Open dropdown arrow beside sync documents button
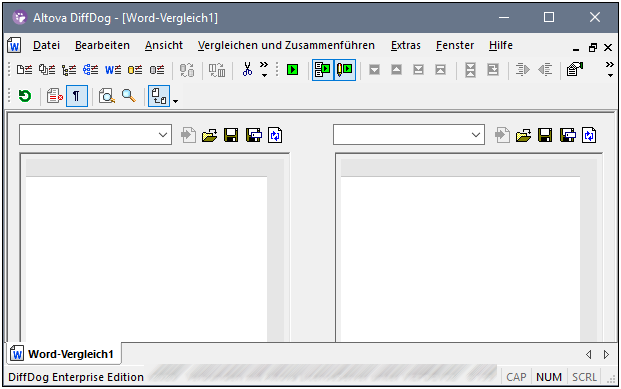 175,101
